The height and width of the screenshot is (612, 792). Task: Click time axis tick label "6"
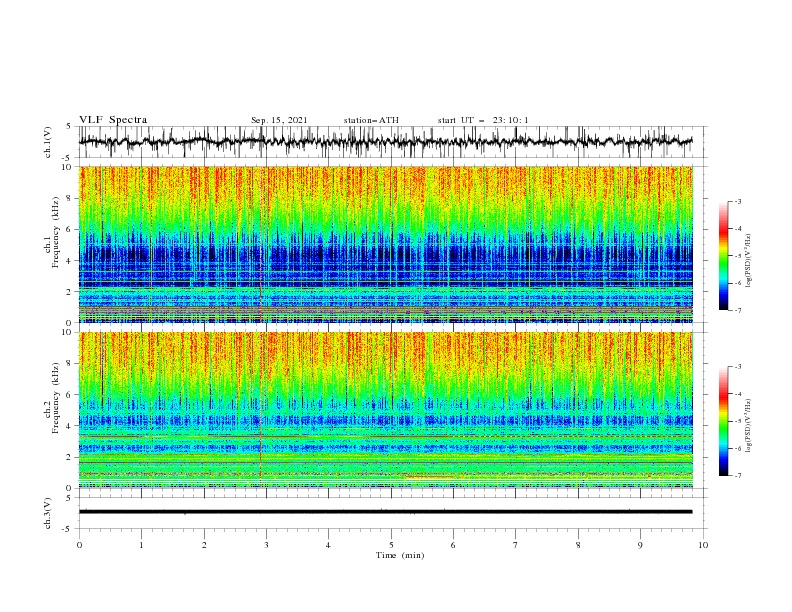pos(453,545)
